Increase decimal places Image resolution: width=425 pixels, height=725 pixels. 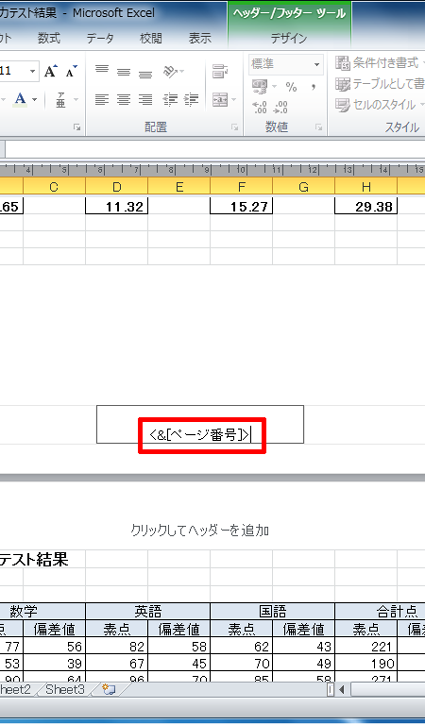click(260, 107)
